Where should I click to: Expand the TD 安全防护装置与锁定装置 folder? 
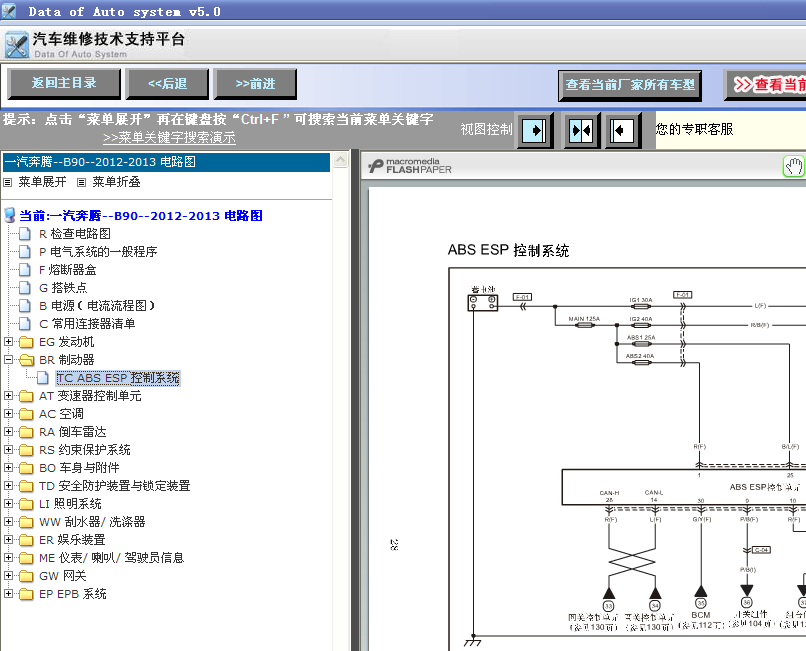[8, 485]
